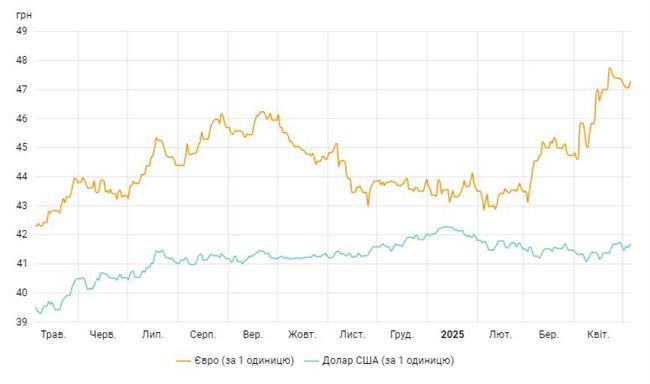Viewport: 650px width, 384px height.
Task: Select the Груд. month label
Action: click(402, 334)
